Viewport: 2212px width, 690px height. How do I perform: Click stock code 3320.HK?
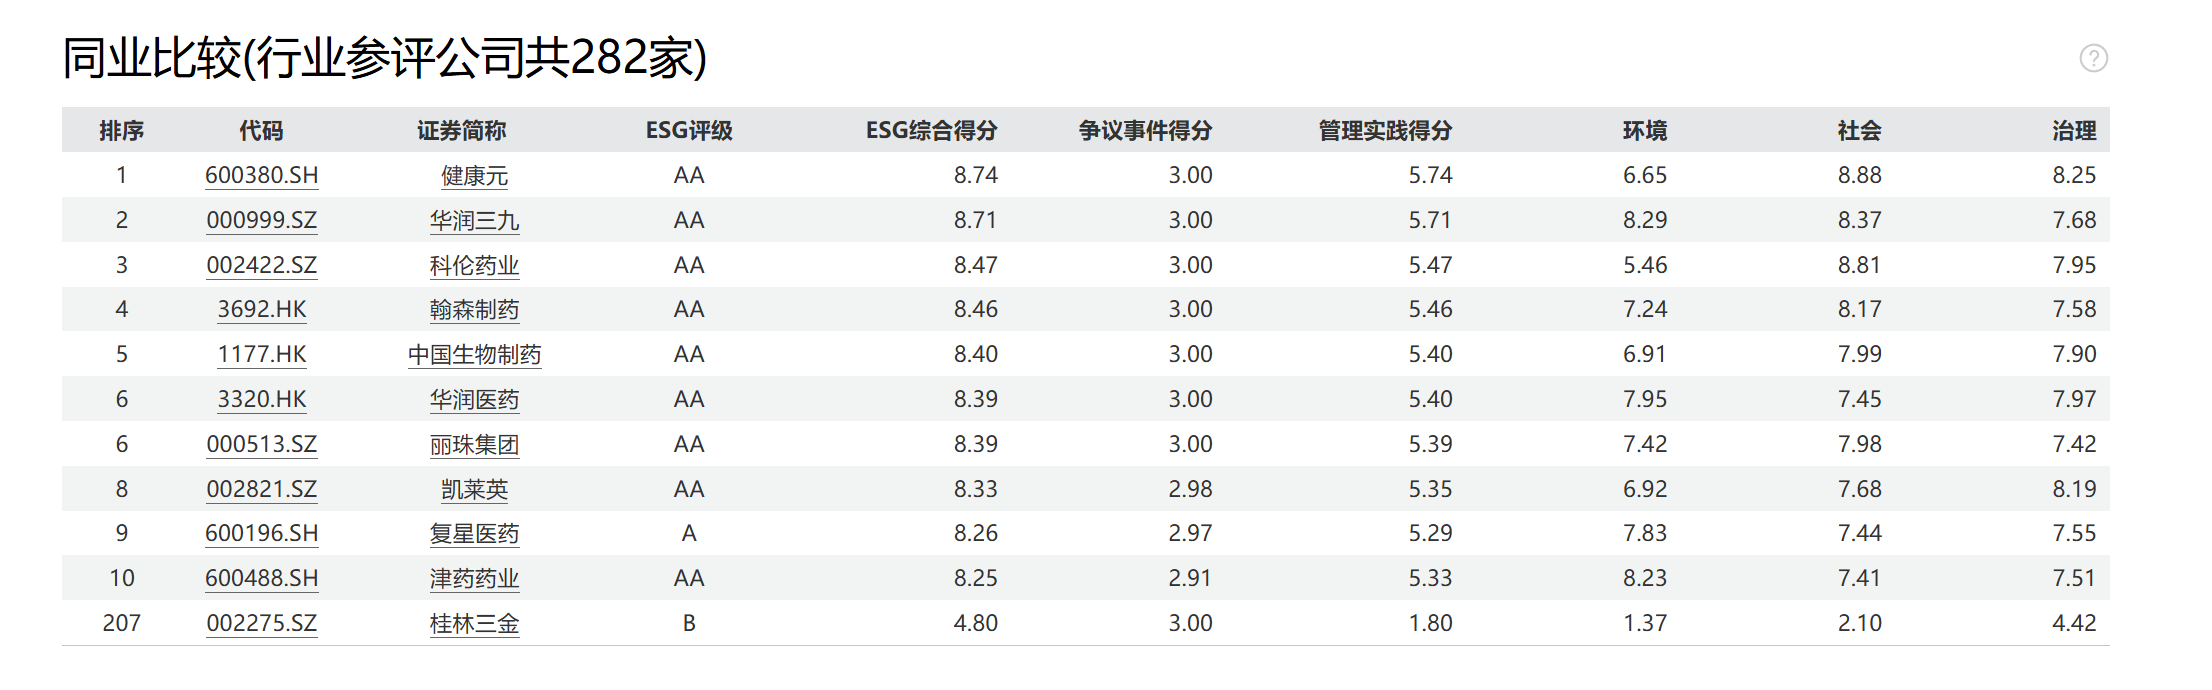[261, 400]
